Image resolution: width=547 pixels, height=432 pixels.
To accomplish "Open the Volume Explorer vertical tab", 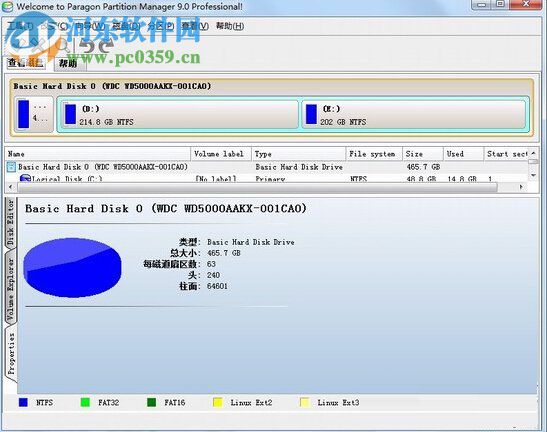I will point(10,289).
